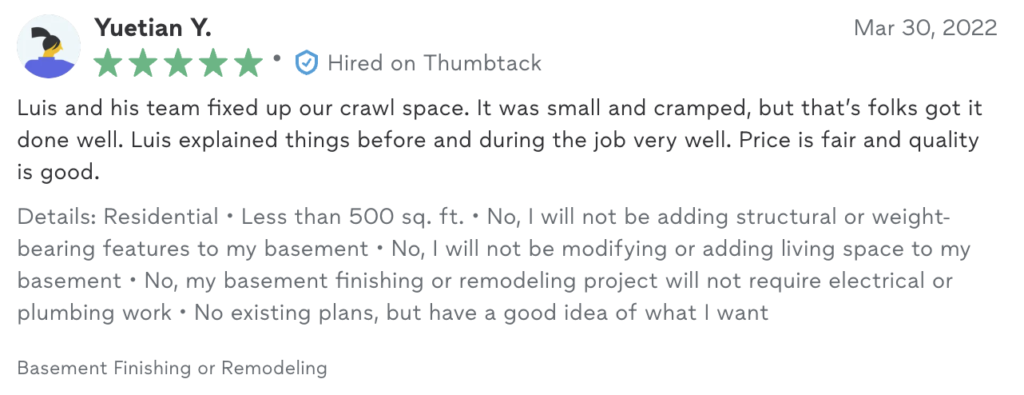
Task: Click the first green rating star
Action: tap(108, 63)
